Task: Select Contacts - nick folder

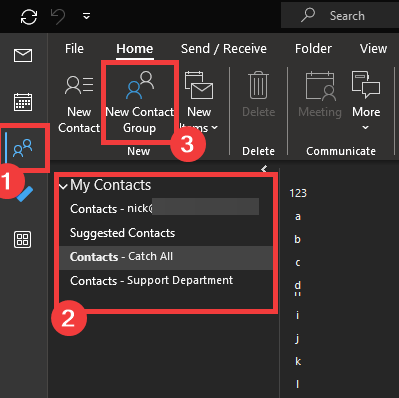Action: click(166, 209)
